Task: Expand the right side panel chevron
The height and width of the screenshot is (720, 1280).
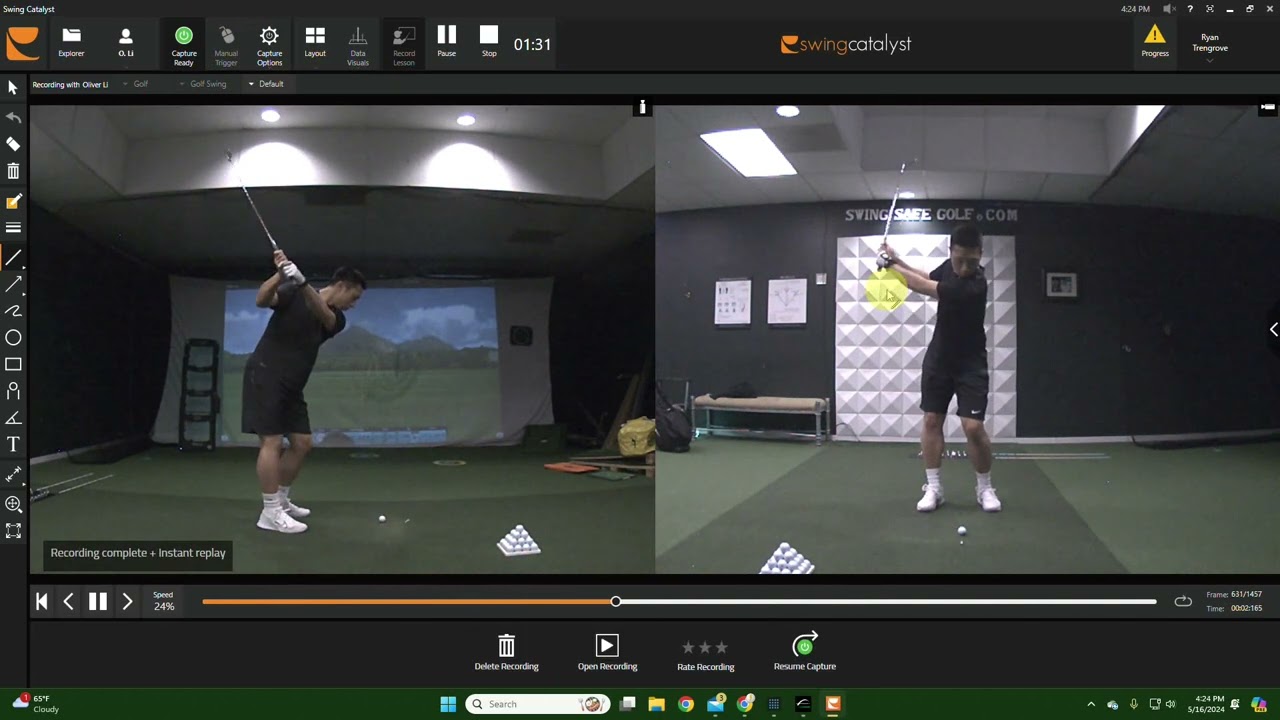Action: (x=1273, y=329)
